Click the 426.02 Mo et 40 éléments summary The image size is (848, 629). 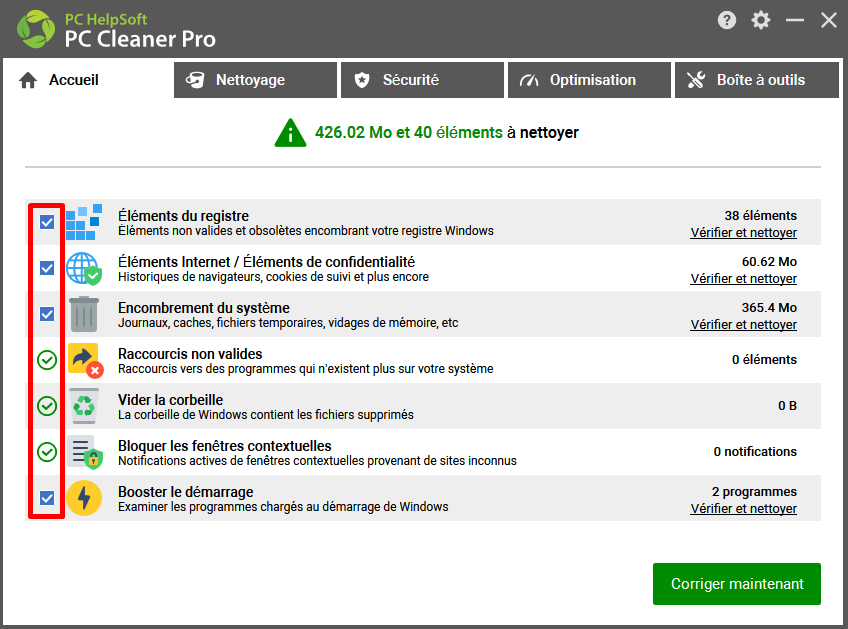pos(409,133)
